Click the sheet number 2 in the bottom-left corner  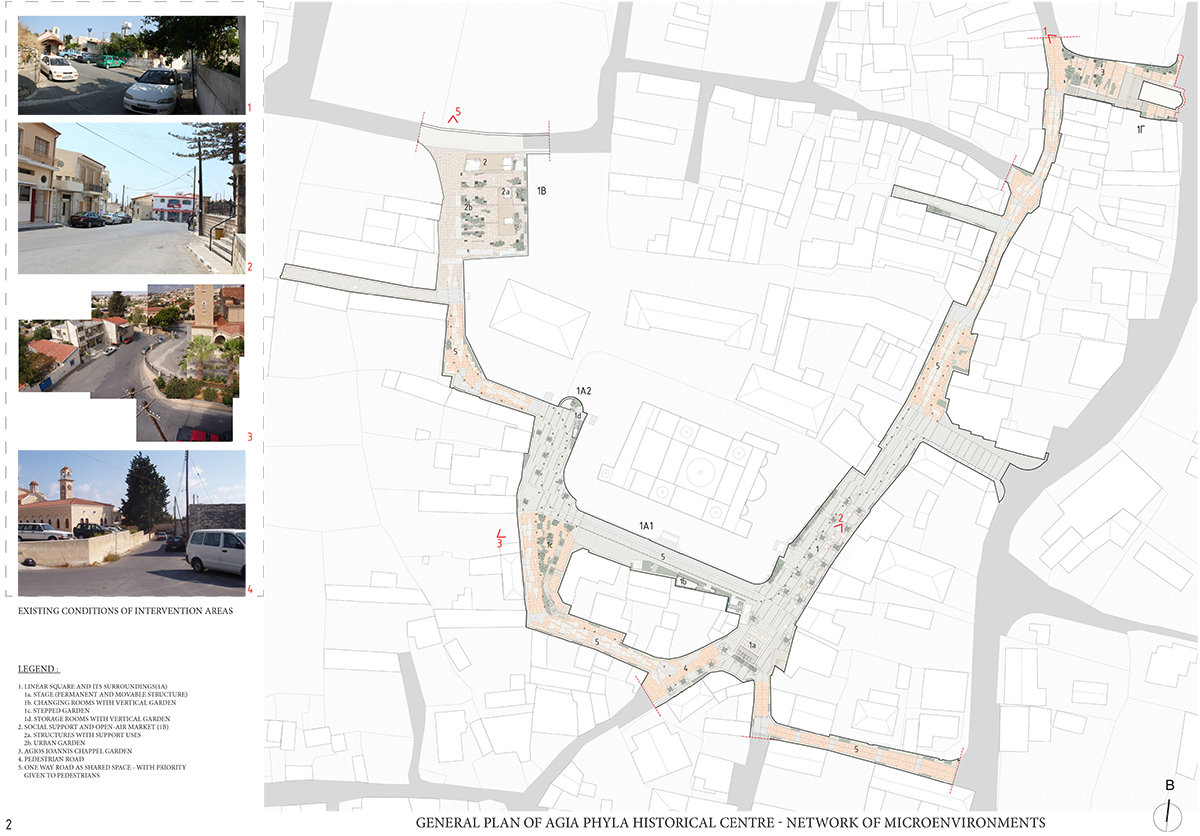pos(7,824)
